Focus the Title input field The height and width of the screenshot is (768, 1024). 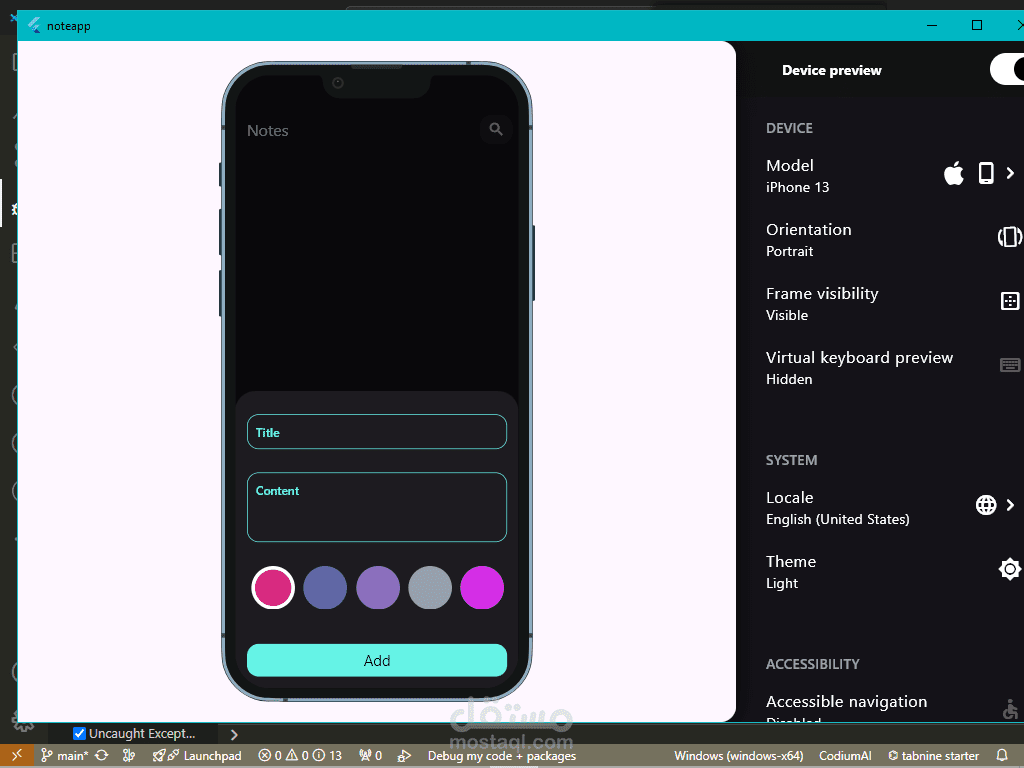click(x=377, y=432)
